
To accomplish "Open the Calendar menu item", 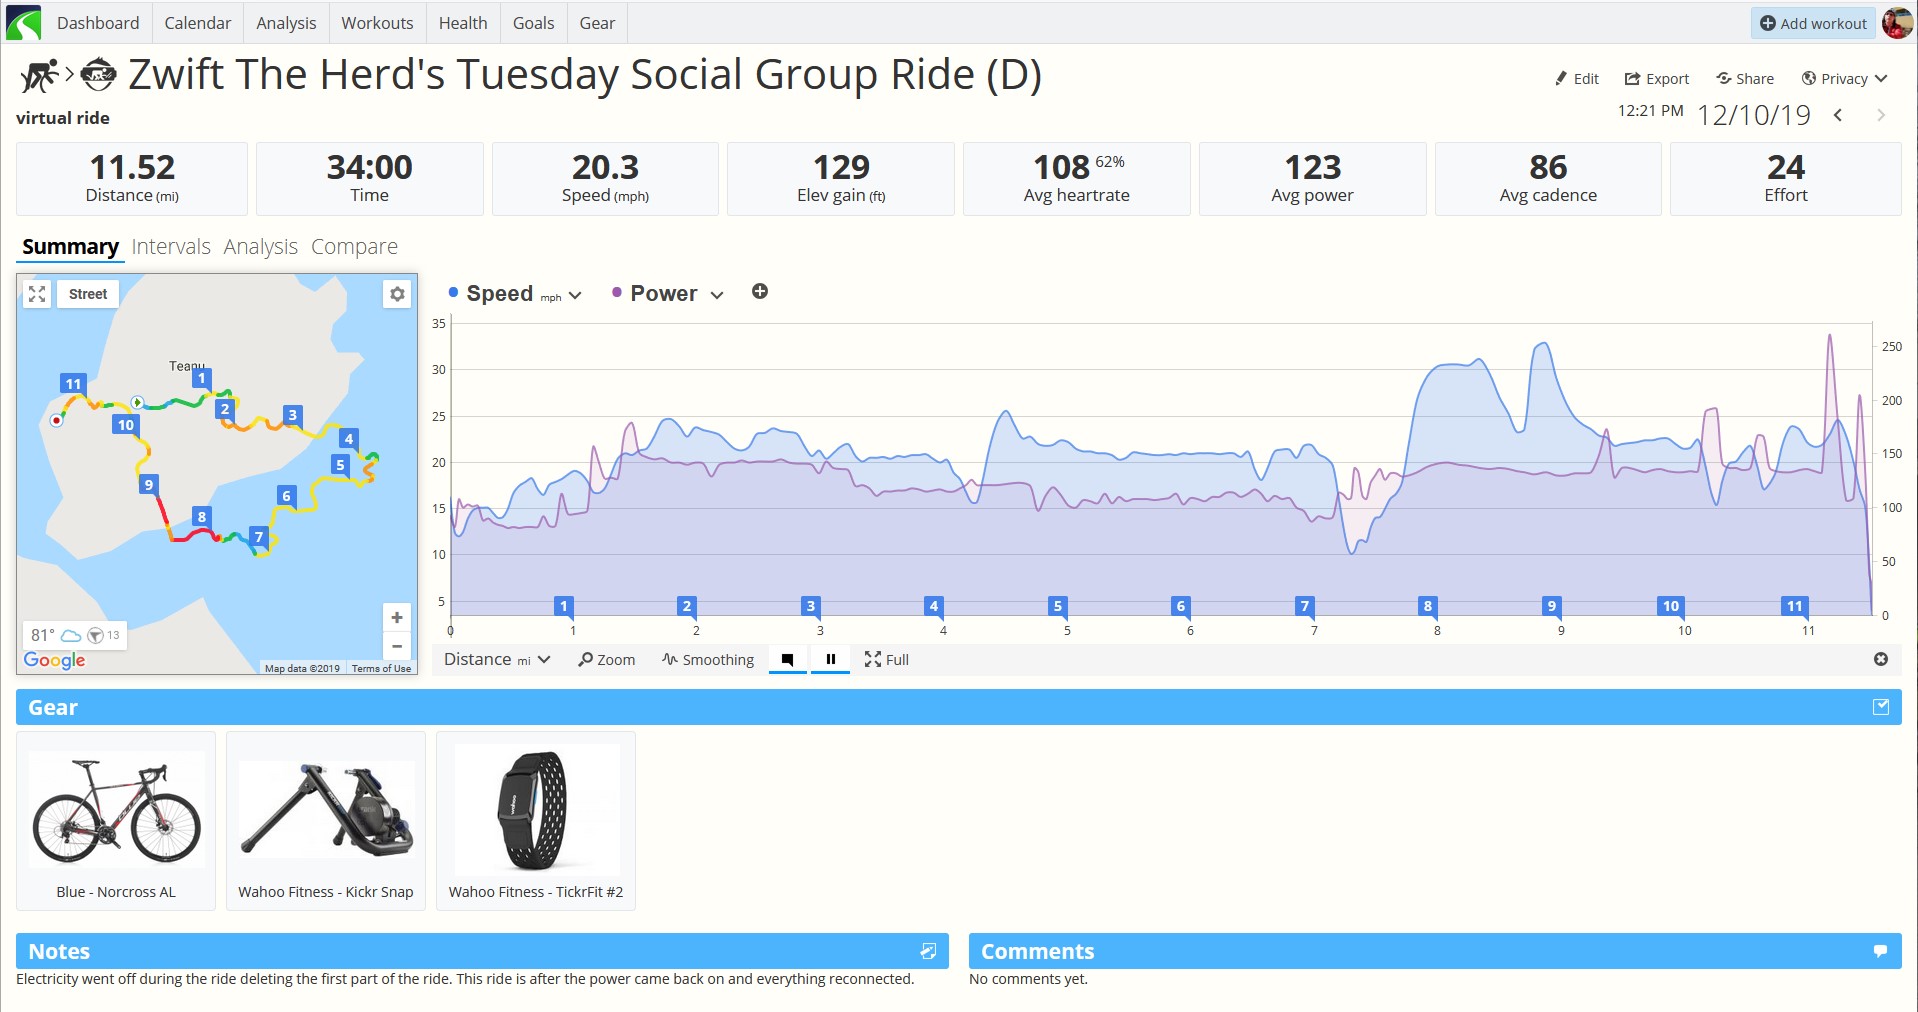I will [197, 23].
